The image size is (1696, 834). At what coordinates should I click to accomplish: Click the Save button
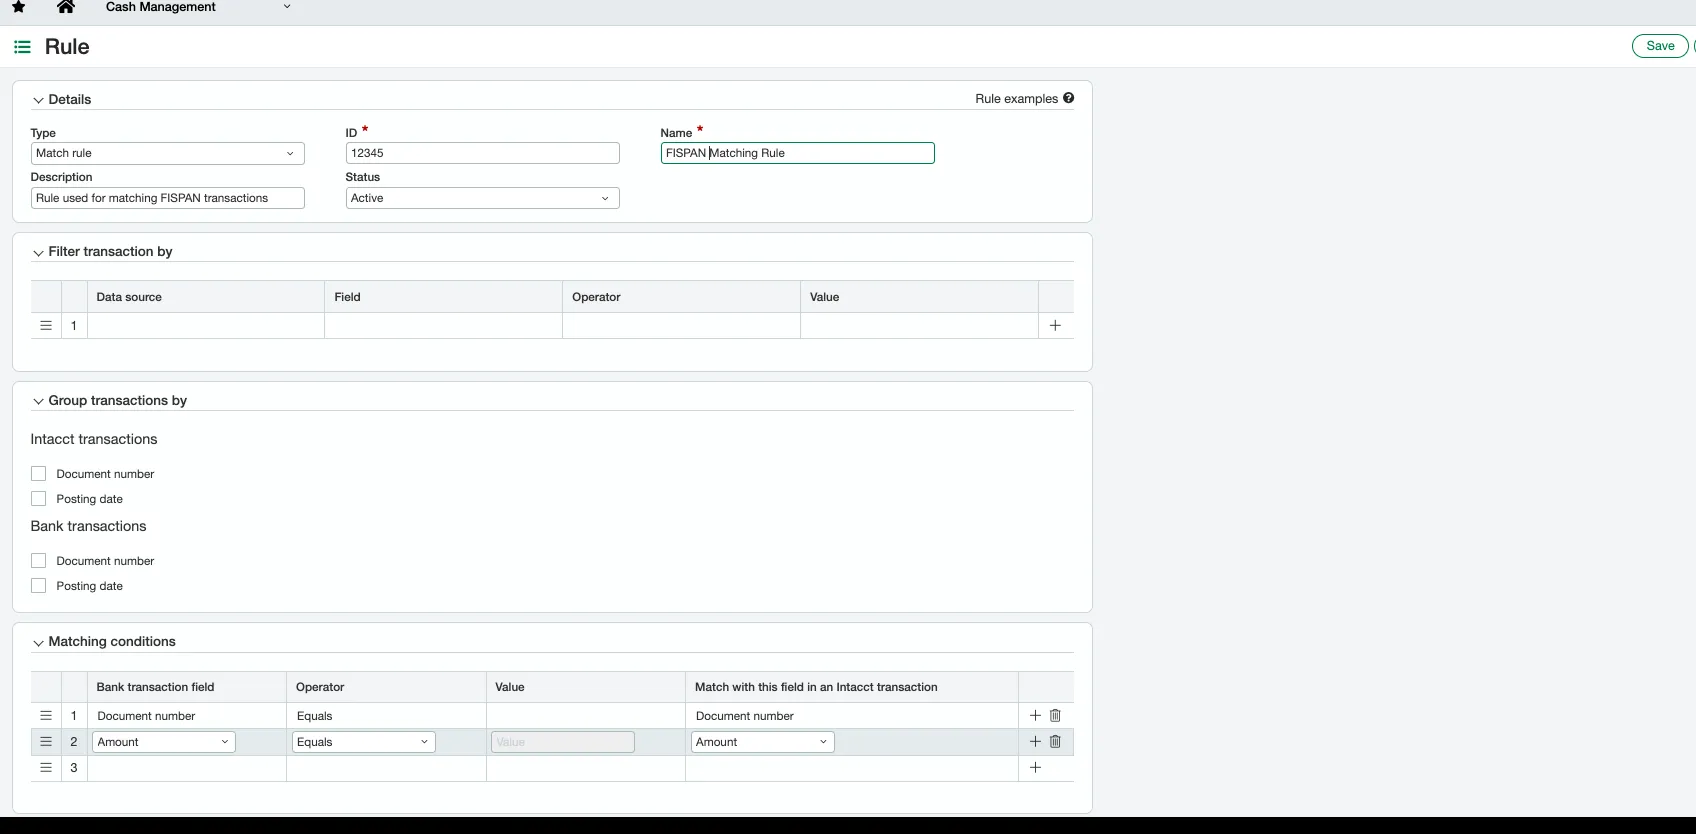pos(1660,46)
